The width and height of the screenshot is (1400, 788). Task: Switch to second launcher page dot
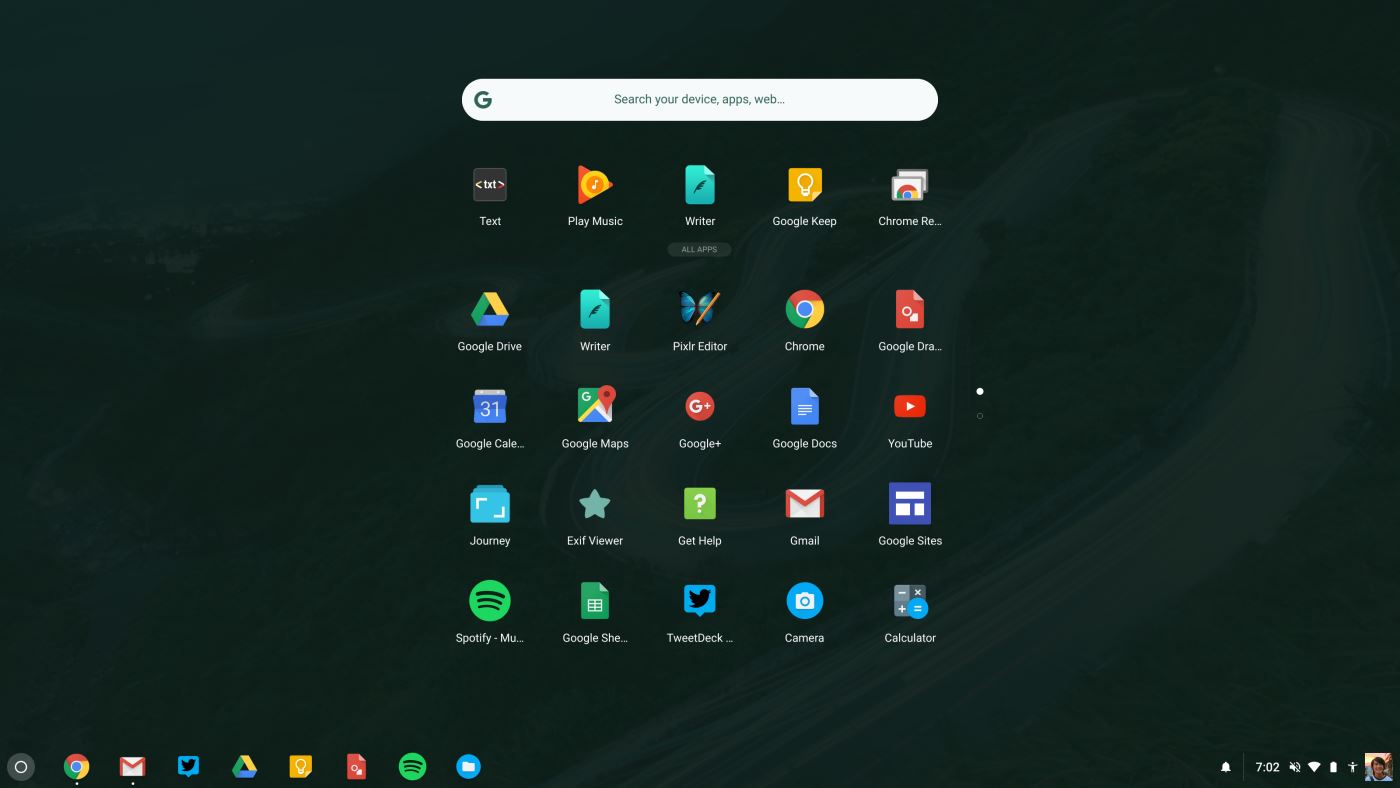980,416
